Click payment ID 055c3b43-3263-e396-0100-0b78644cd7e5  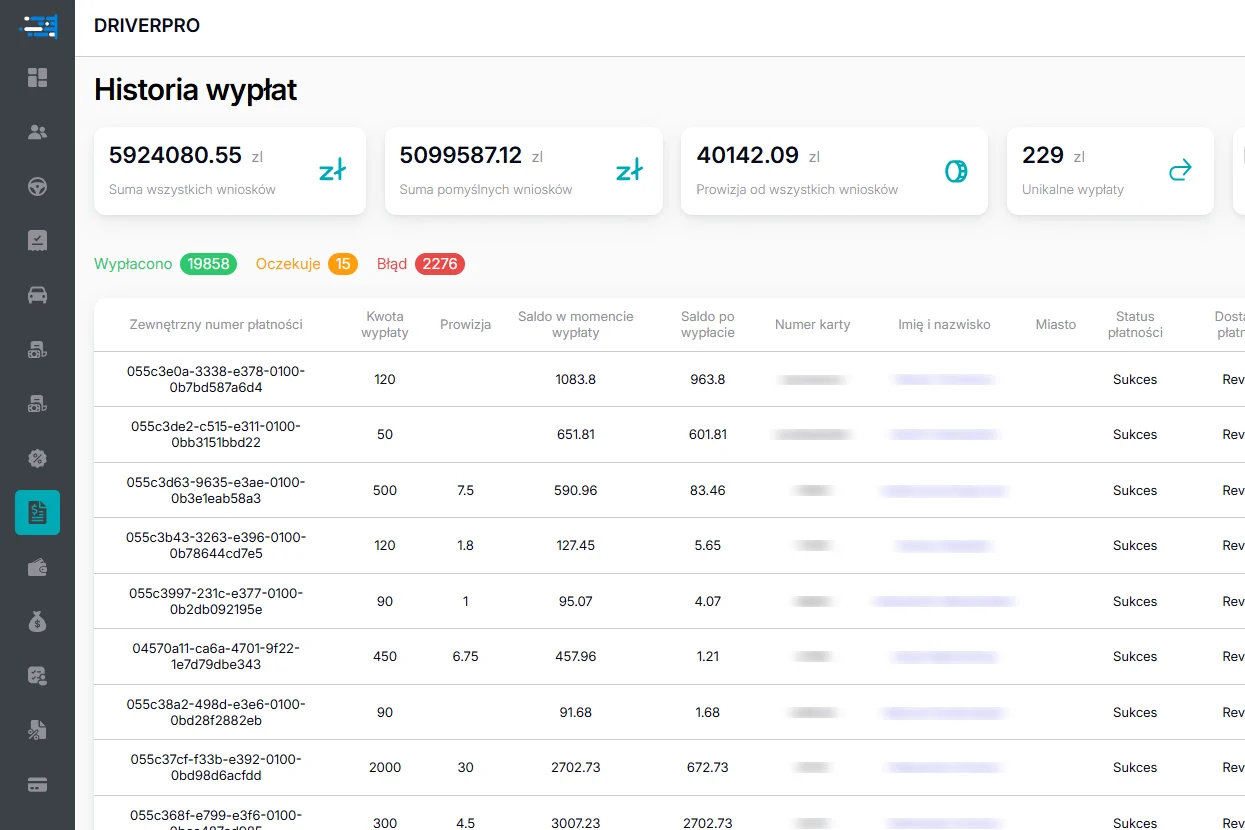click(x=216, y=545)
